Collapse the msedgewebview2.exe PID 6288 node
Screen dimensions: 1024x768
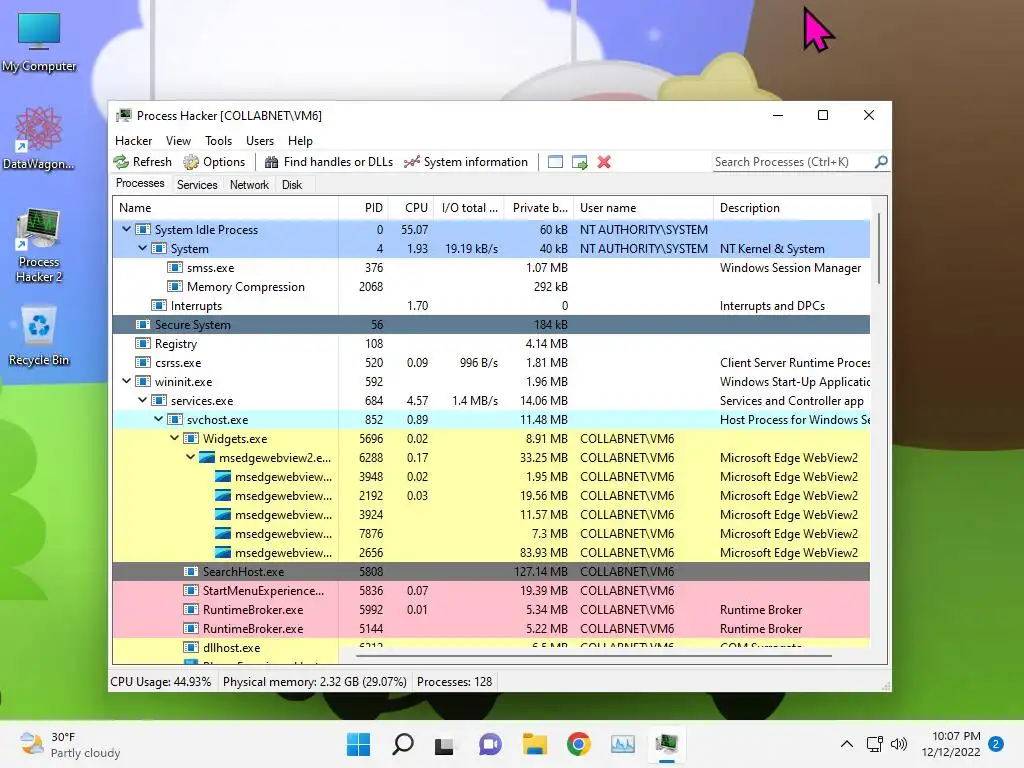coord(191,456)
